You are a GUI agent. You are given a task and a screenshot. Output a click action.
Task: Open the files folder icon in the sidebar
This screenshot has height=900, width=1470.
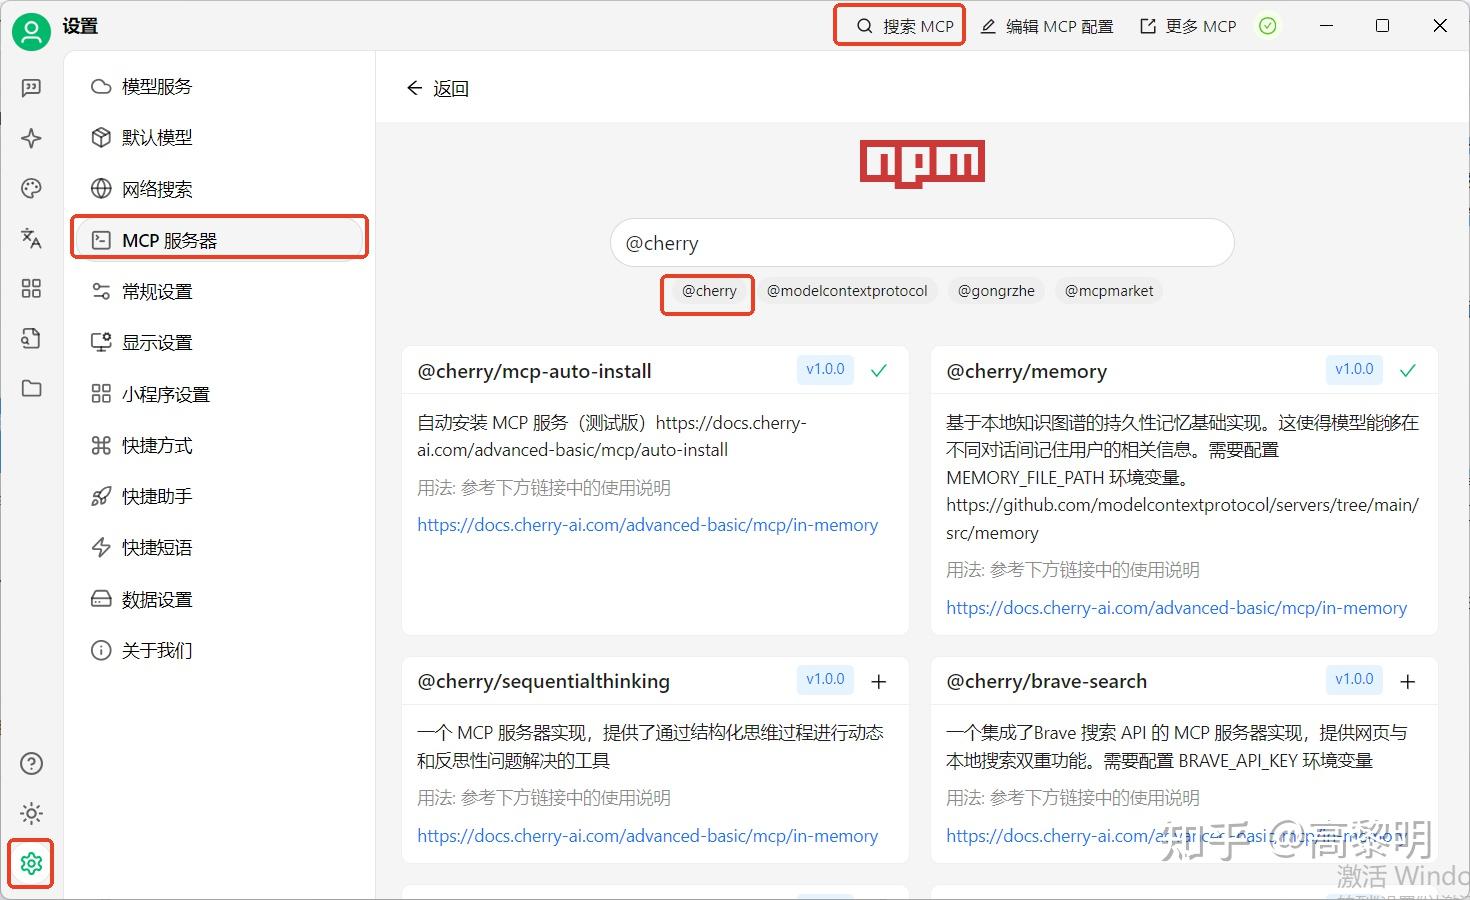click(x=31, y=388)
